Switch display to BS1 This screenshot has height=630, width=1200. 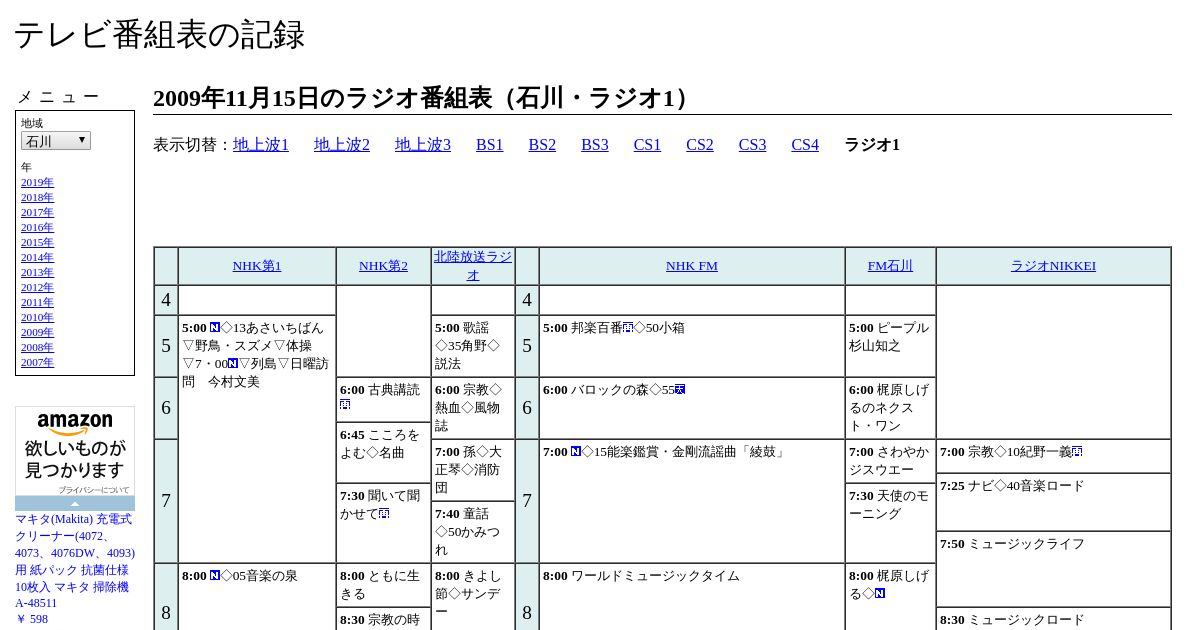click(x=490, y=145)
